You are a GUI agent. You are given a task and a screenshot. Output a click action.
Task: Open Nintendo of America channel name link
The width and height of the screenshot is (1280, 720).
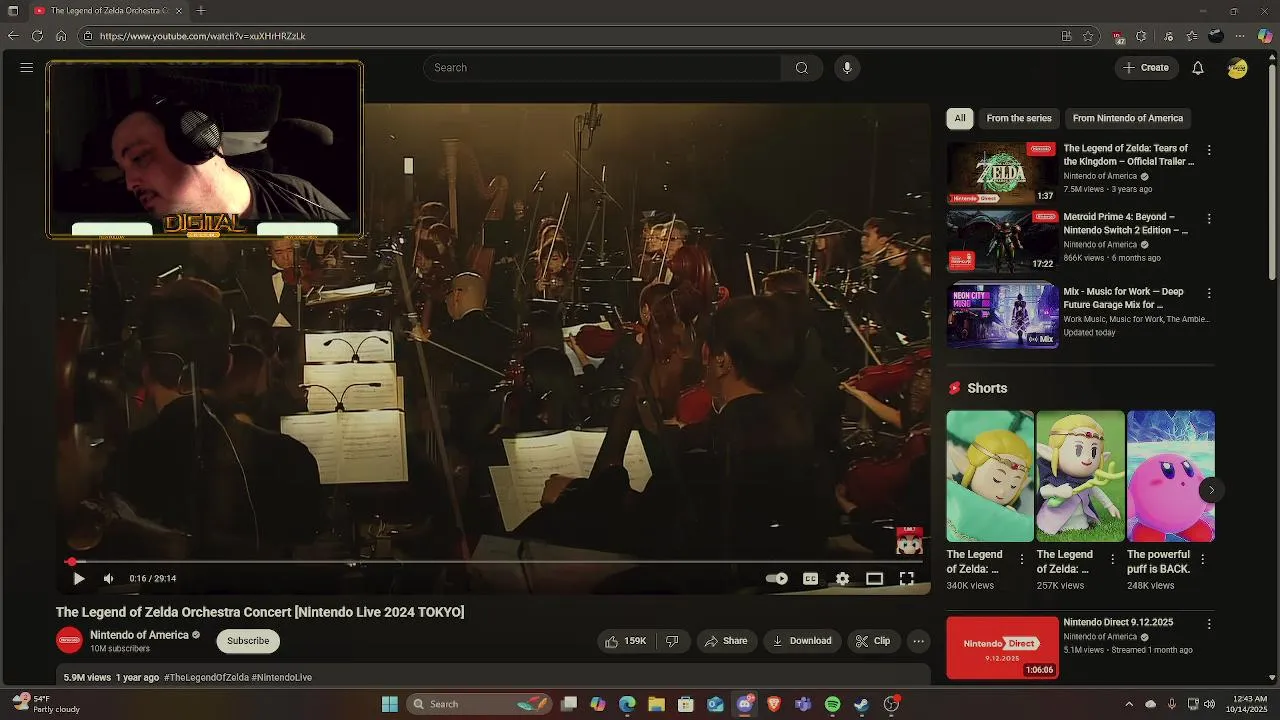pyautogui.click(x=139, y=635)
